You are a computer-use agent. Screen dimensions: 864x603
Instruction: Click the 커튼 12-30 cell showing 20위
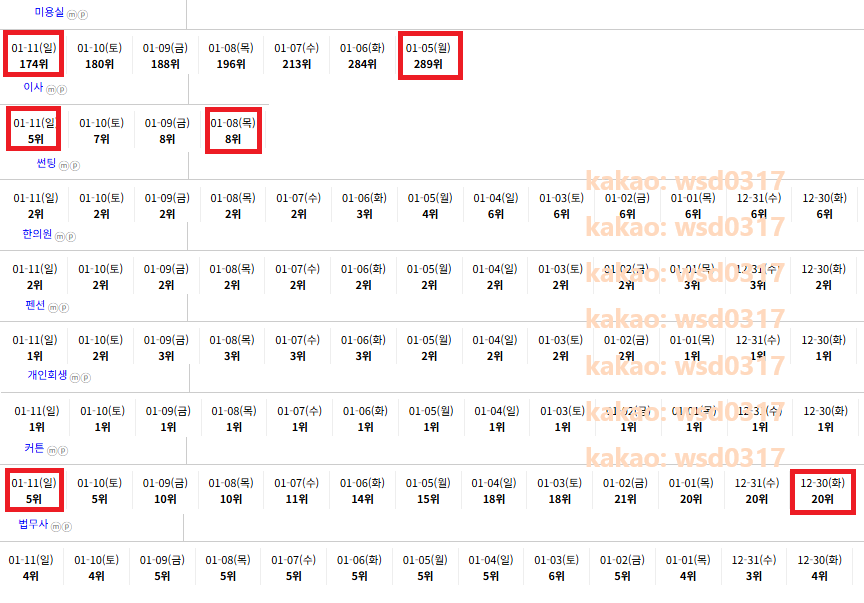(824, 490)
